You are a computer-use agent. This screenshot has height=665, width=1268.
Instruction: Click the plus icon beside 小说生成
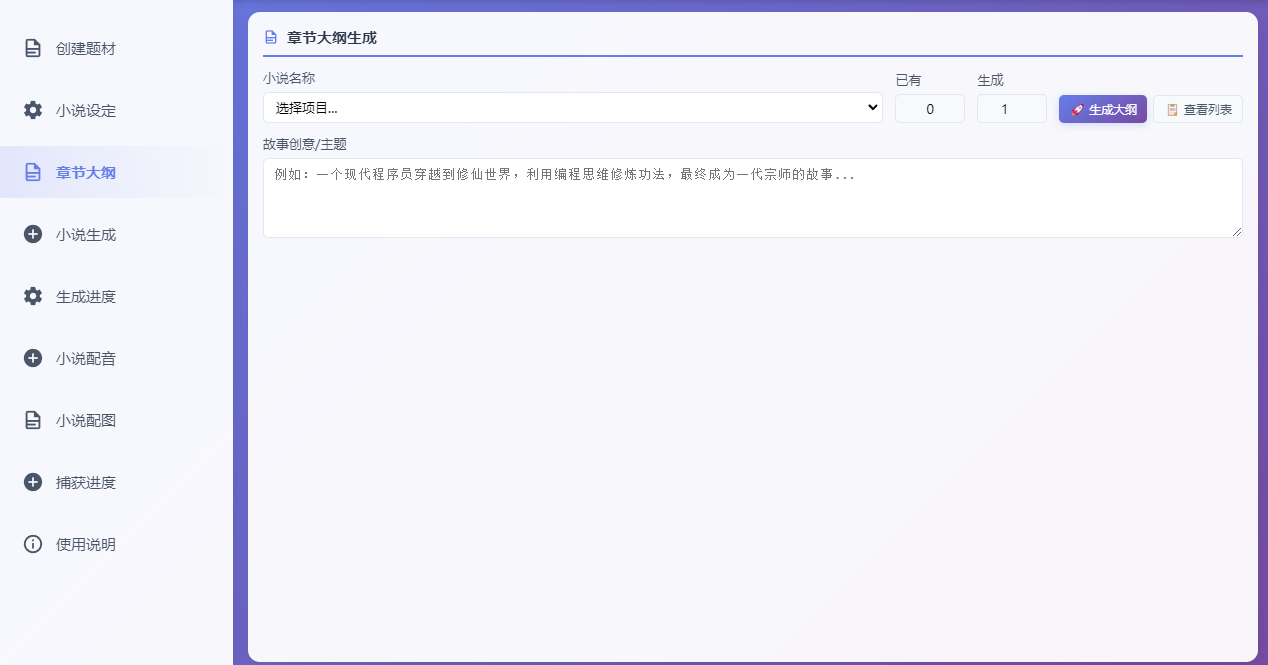click(x=33, y=234)
